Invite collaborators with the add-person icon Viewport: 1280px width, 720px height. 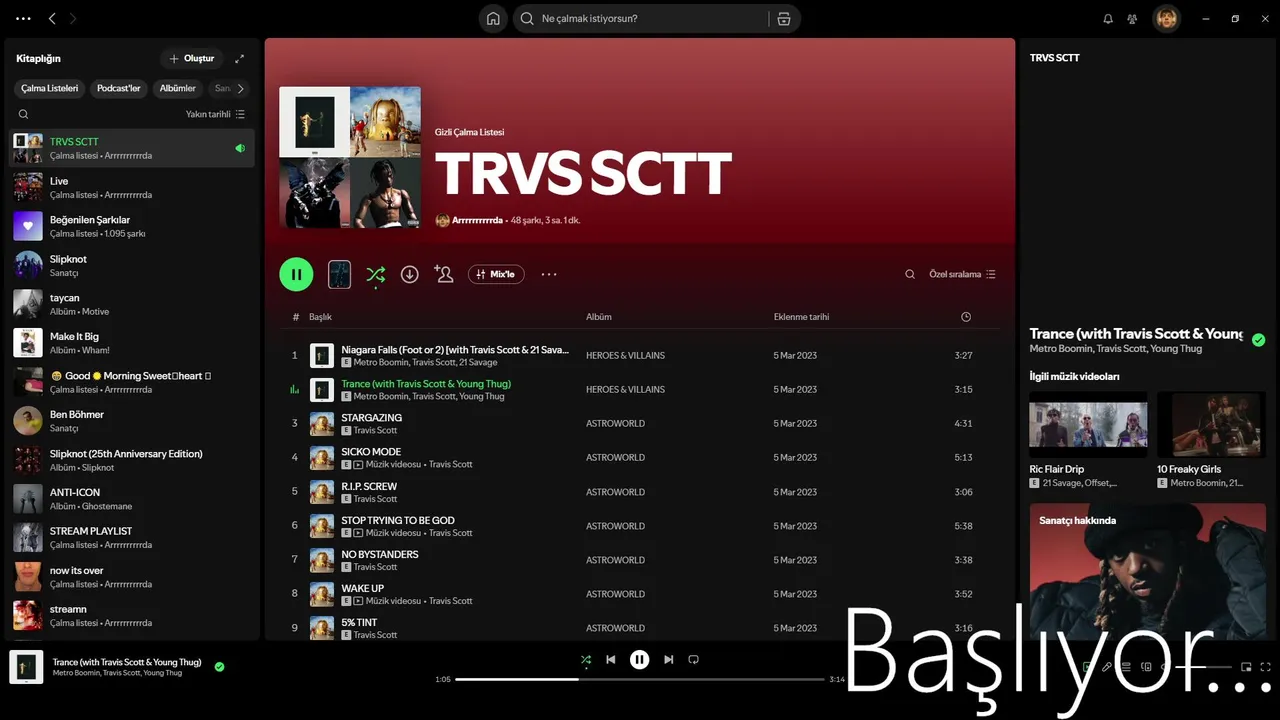444,274
